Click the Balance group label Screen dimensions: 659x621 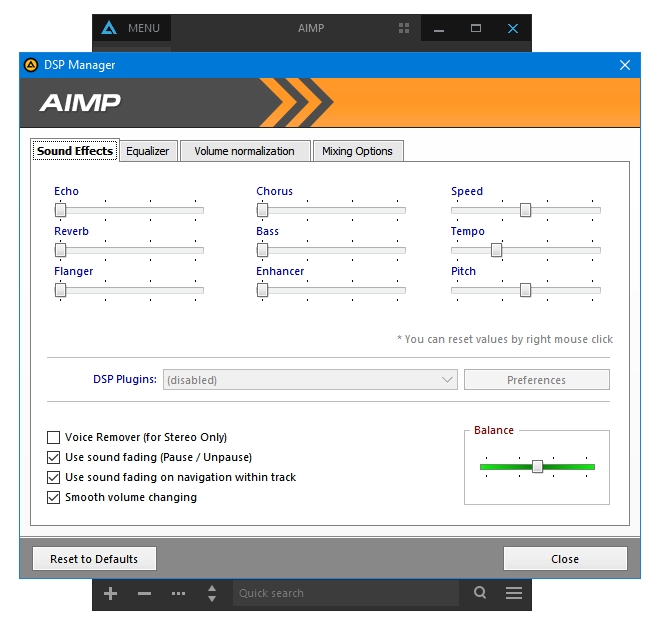[494, 430]
